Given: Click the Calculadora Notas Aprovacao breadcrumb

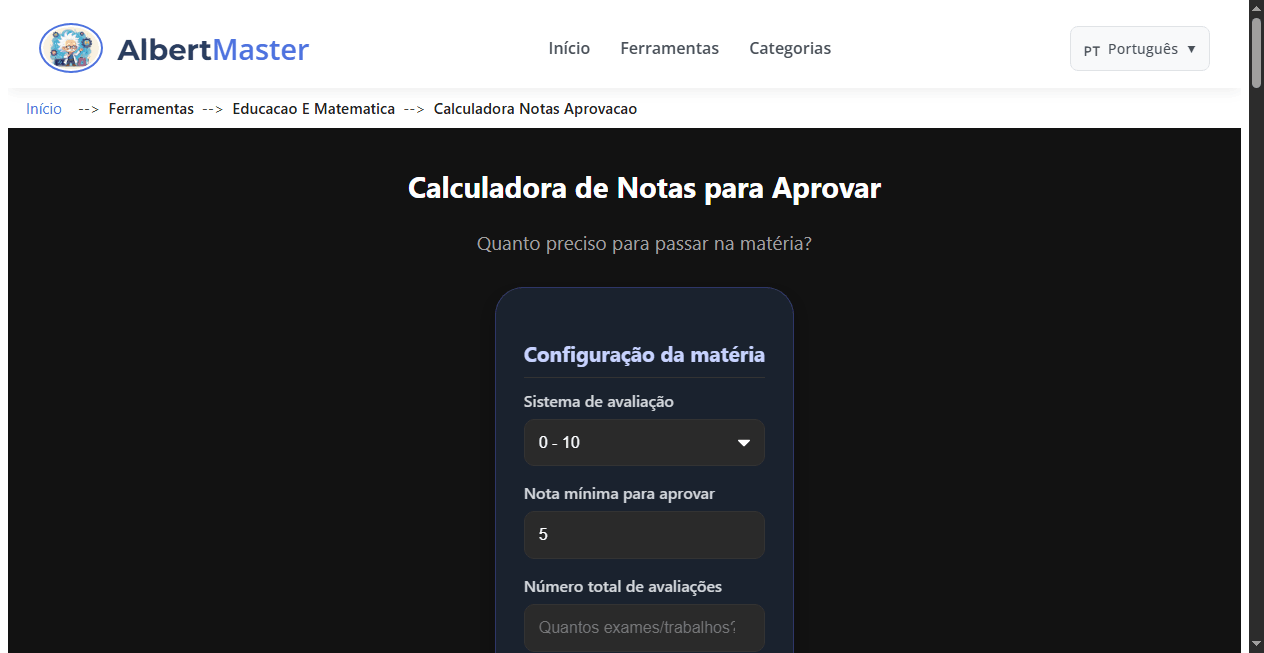Looking at the screenshot, I should coord(535,108).
